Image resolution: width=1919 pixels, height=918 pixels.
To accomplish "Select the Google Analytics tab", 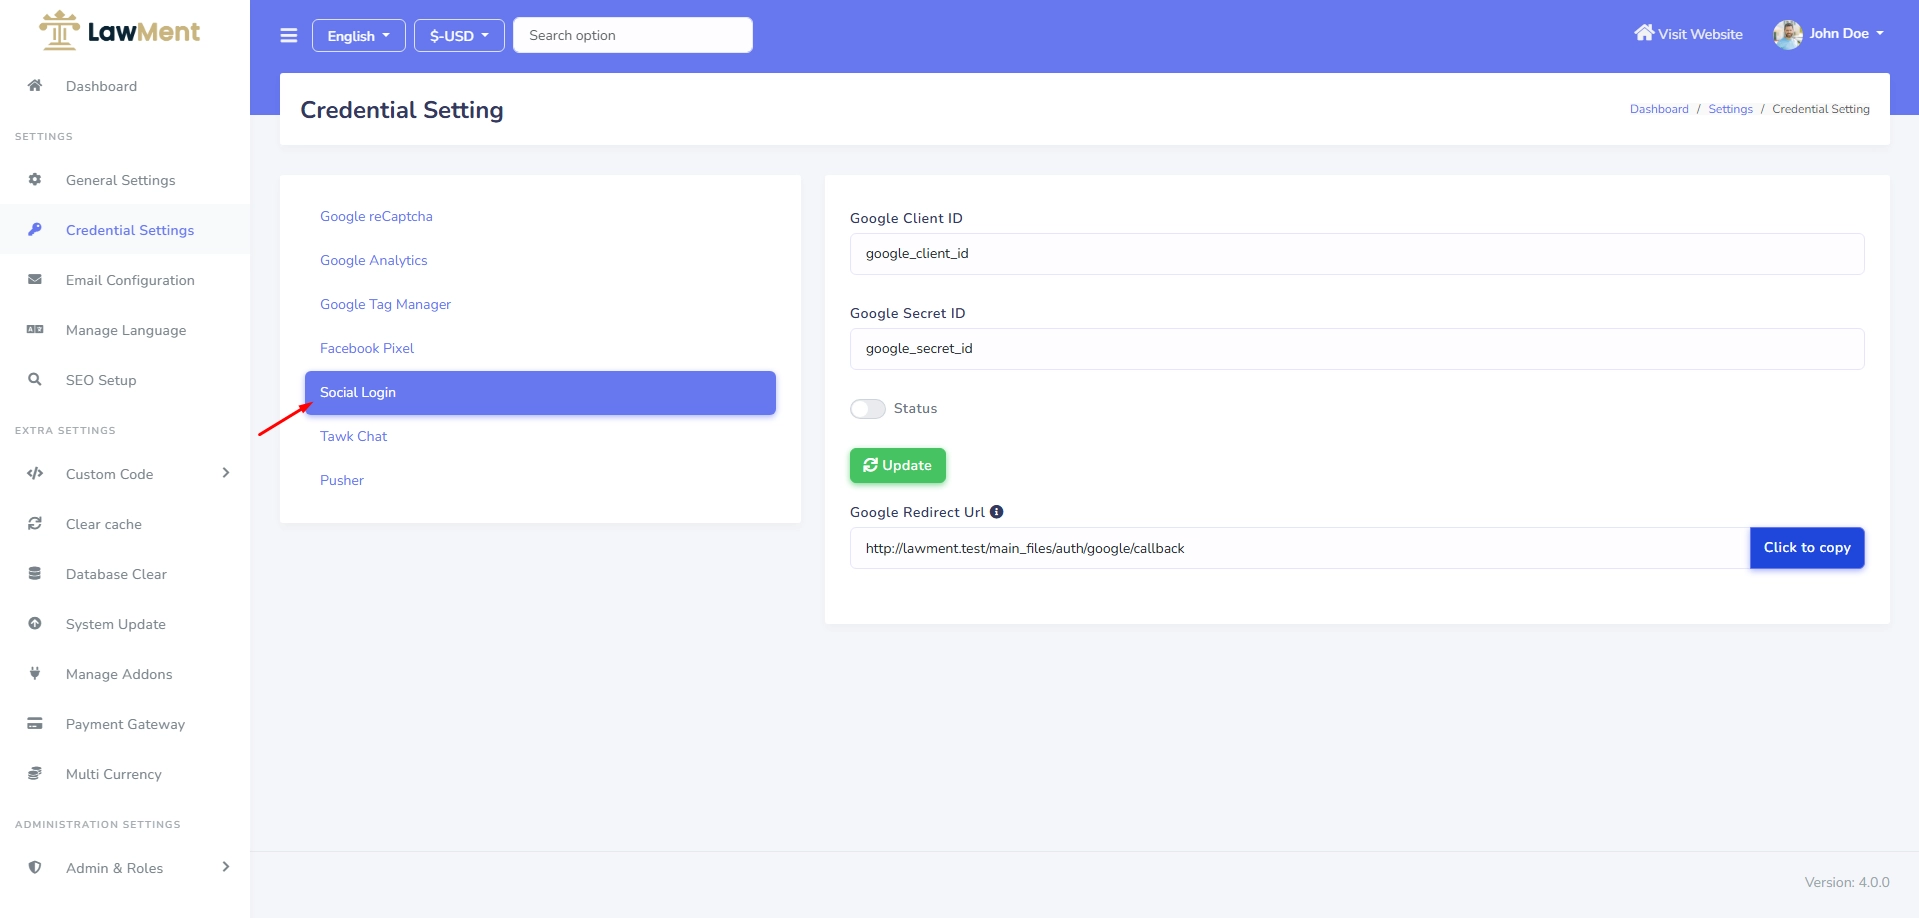I will [x=540, y=260].
